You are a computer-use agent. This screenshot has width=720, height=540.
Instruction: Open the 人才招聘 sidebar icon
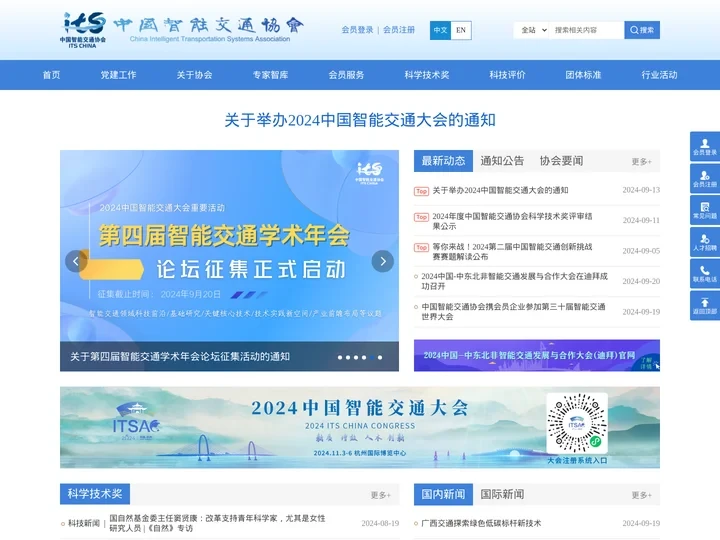click(x=705, y=242)
